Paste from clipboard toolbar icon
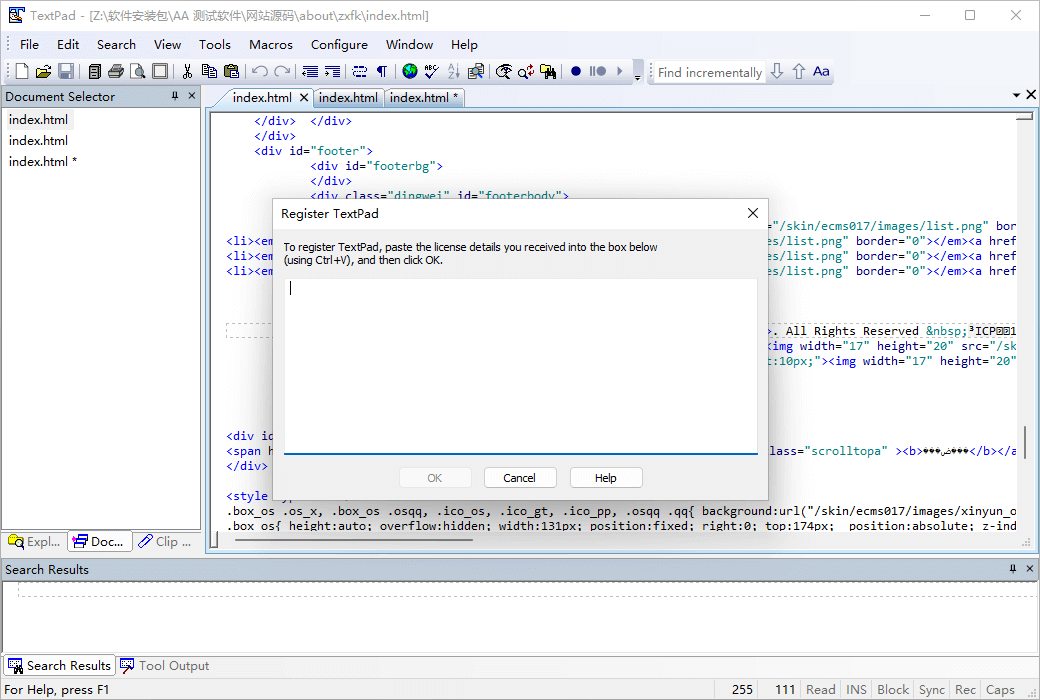Viewport: 1040px width, 700px height. point(231,71)
